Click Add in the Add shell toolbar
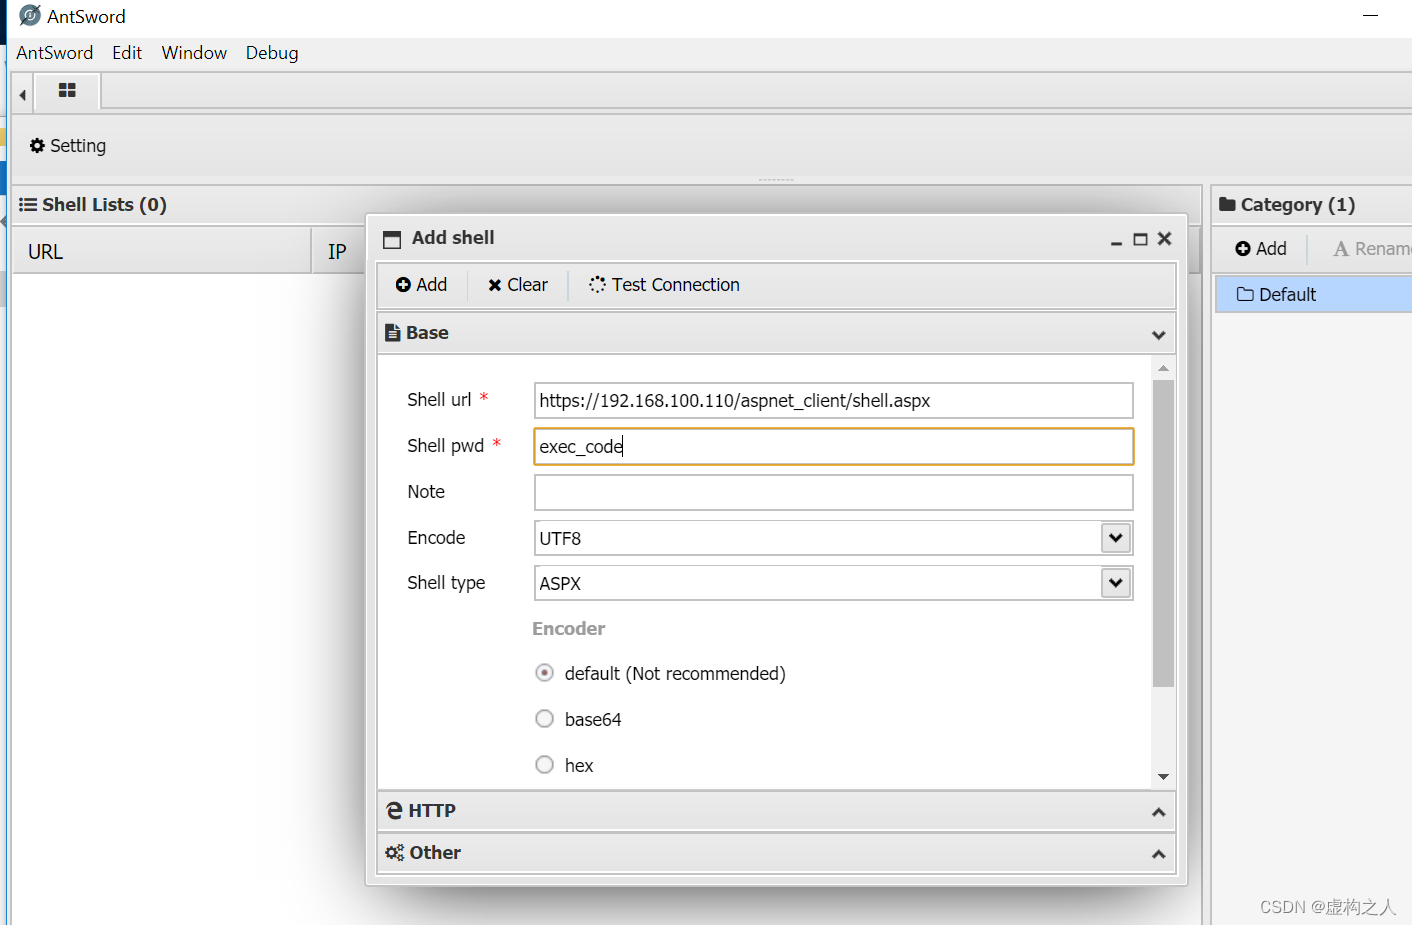The width and height of the screenshot is (1412, 925). (421, 285)
